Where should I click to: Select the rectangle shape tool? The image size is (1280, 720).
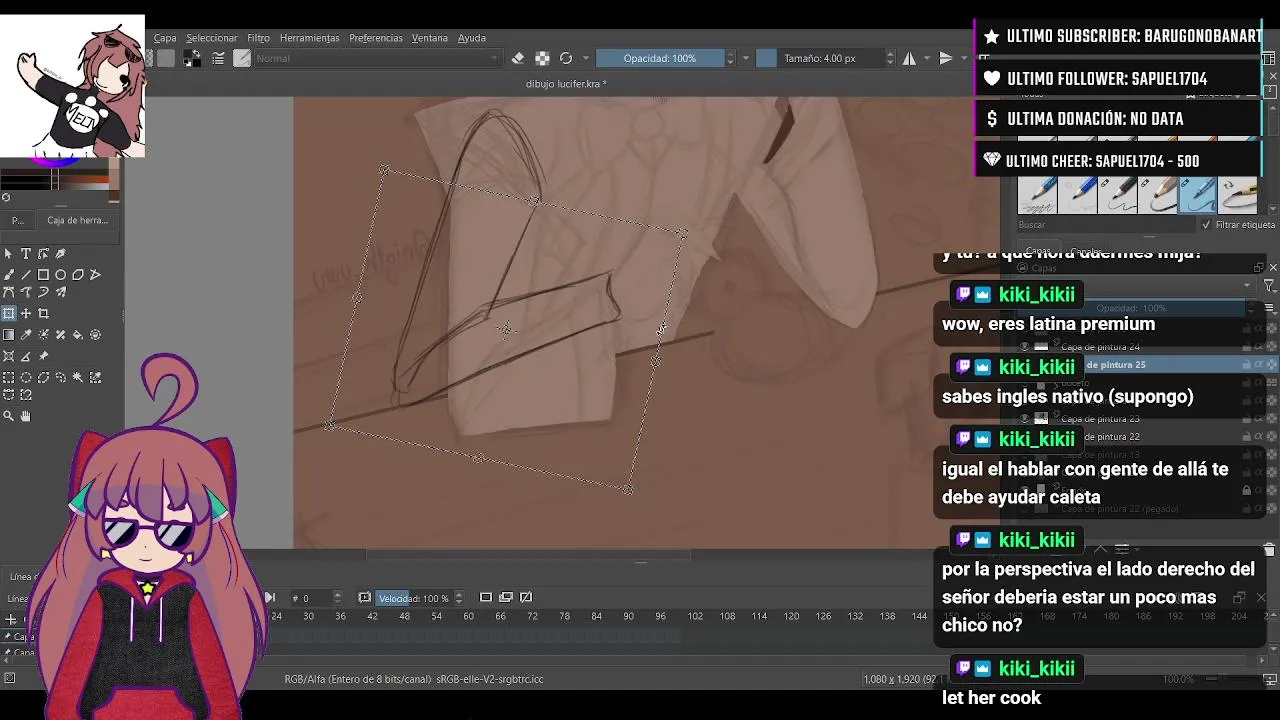tap(43, 275)
